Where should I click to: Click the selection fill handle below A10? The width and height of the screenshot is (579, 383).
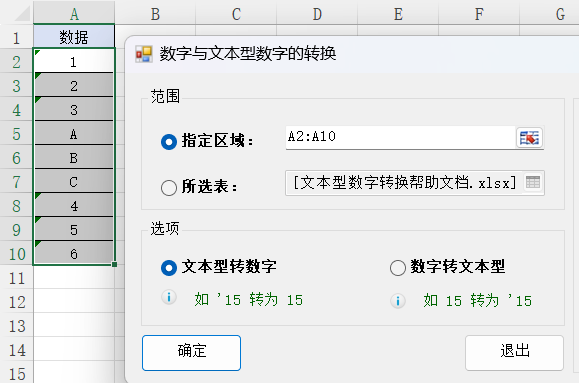[x=114, y=264]
